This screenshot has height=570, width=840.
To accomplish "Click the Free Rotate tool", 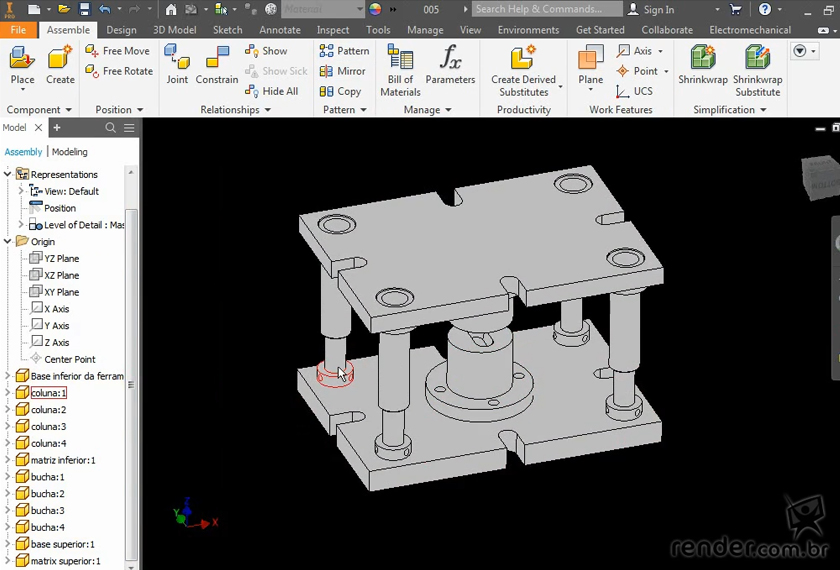I will click(119, 71).
